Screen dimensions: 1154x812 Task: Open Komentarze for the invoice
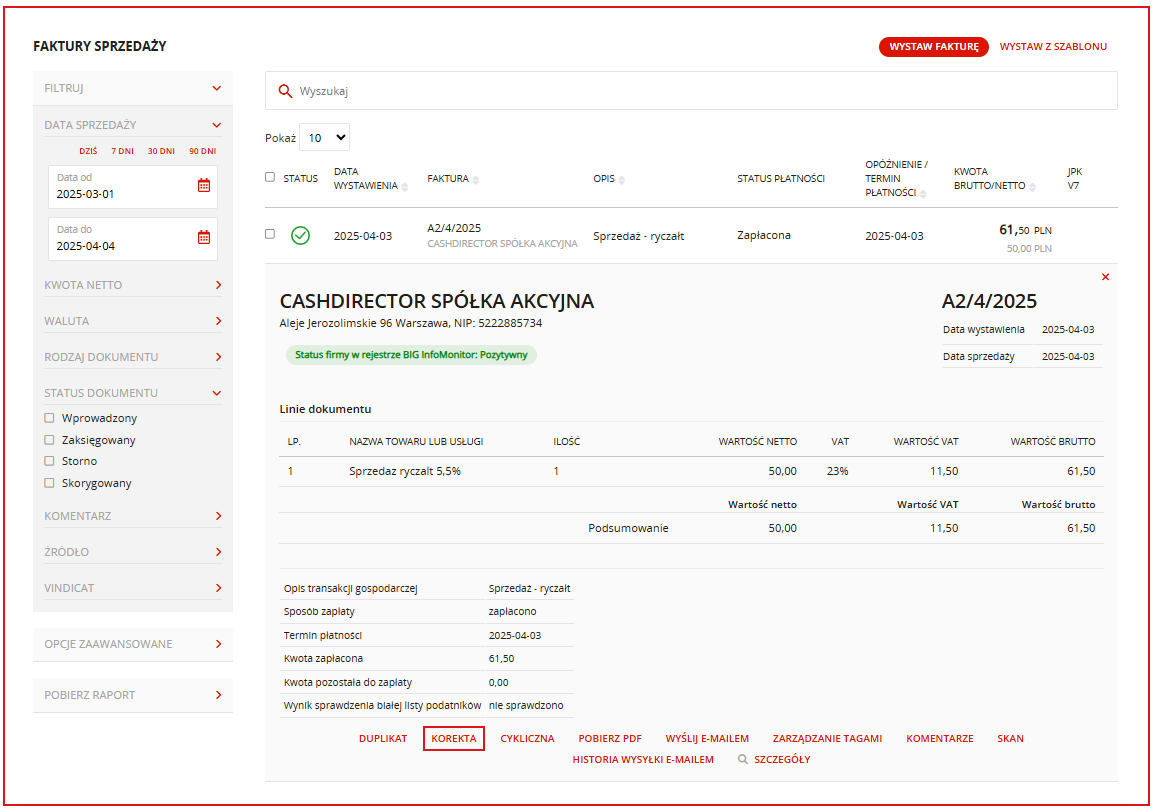point(940,738)
